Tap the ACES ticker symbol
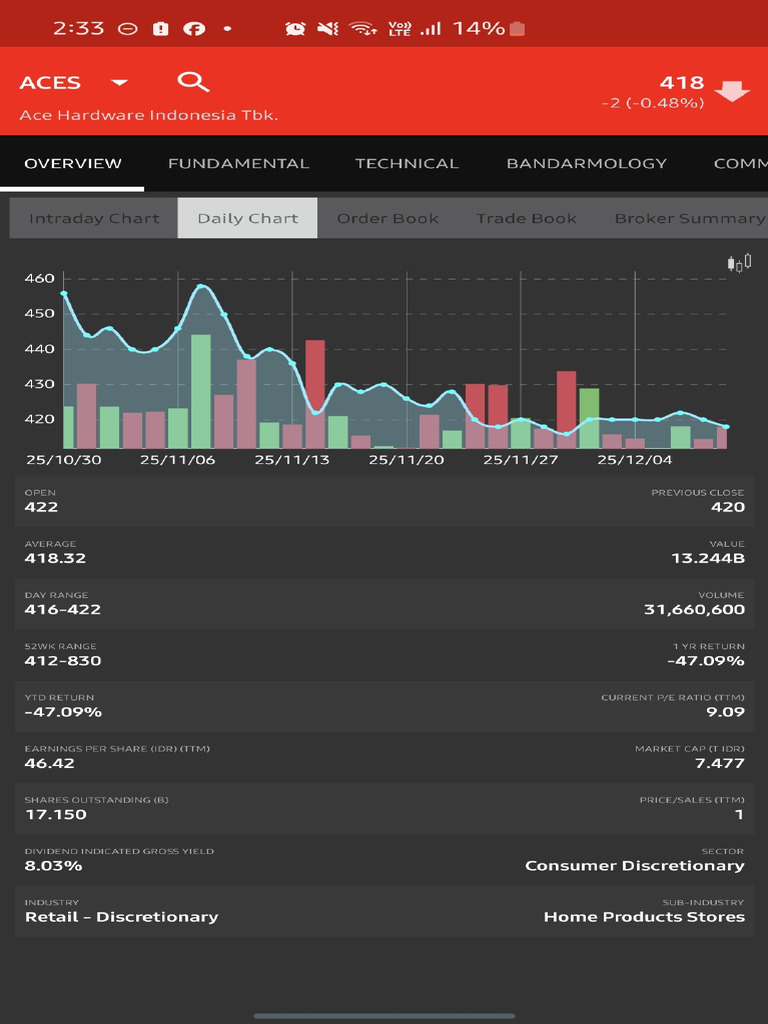Screen dimensions: 768x1024 tap(50, 82)
